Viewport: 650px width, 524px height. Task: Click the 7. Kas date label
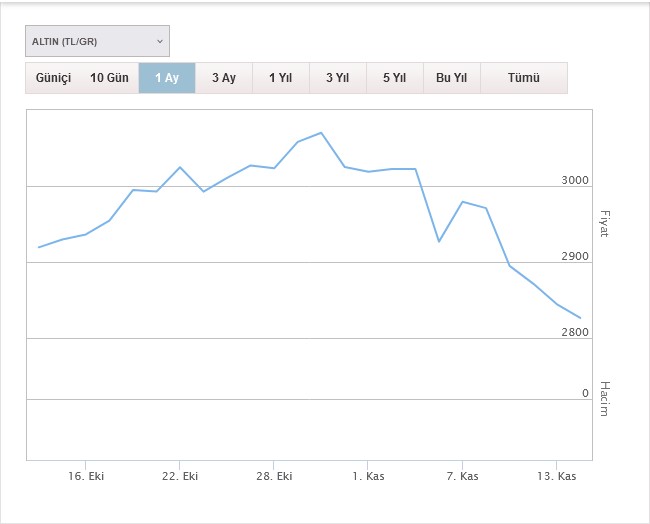462,476
